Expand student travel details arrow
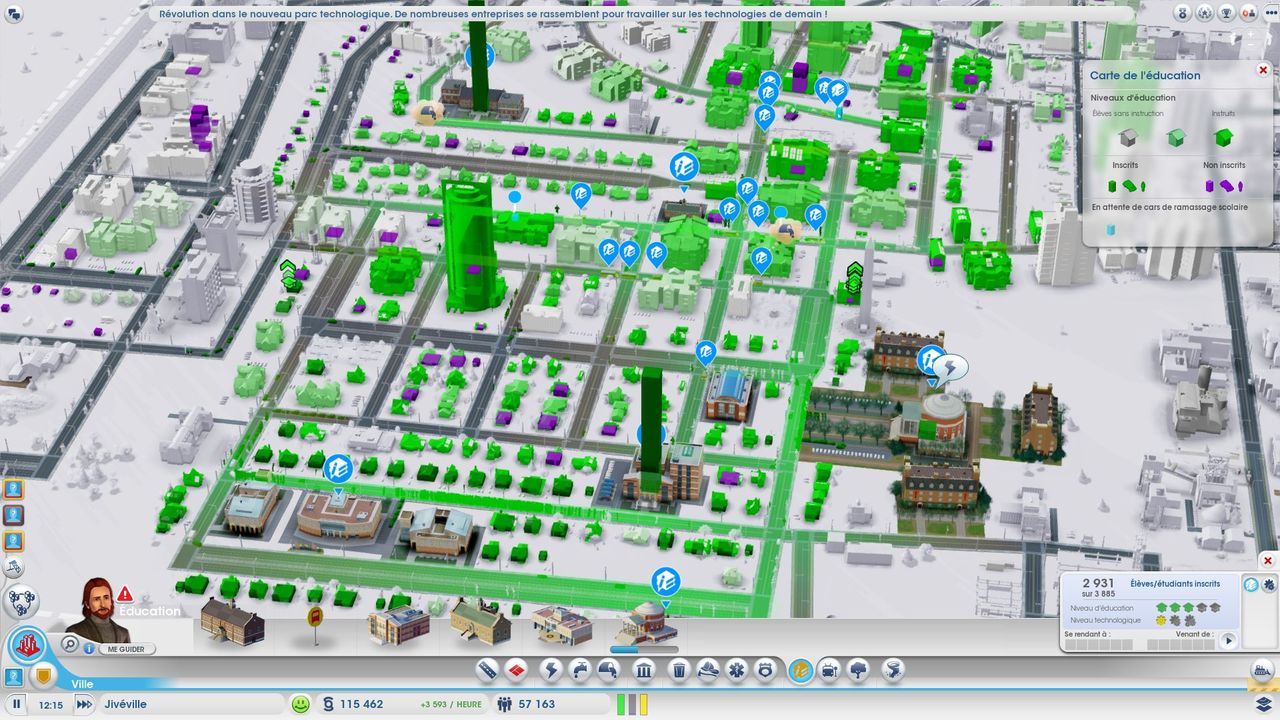Image resolution: width=1280 pixels, height=720 pixels. [x=1228, y=640]
